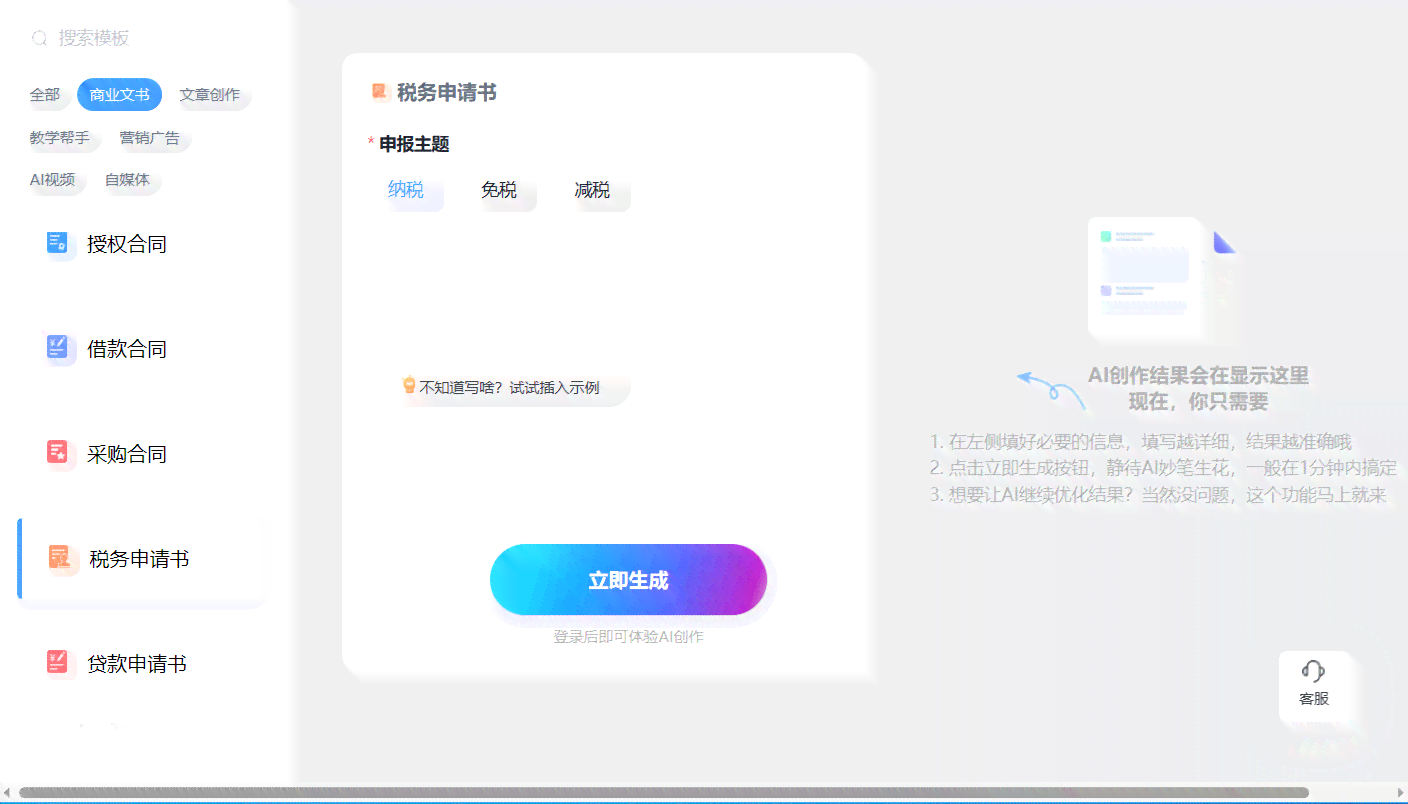Click the 采购合同 template icon
The width and height of the screenshot is (1408, 804).
click(59, 453)
